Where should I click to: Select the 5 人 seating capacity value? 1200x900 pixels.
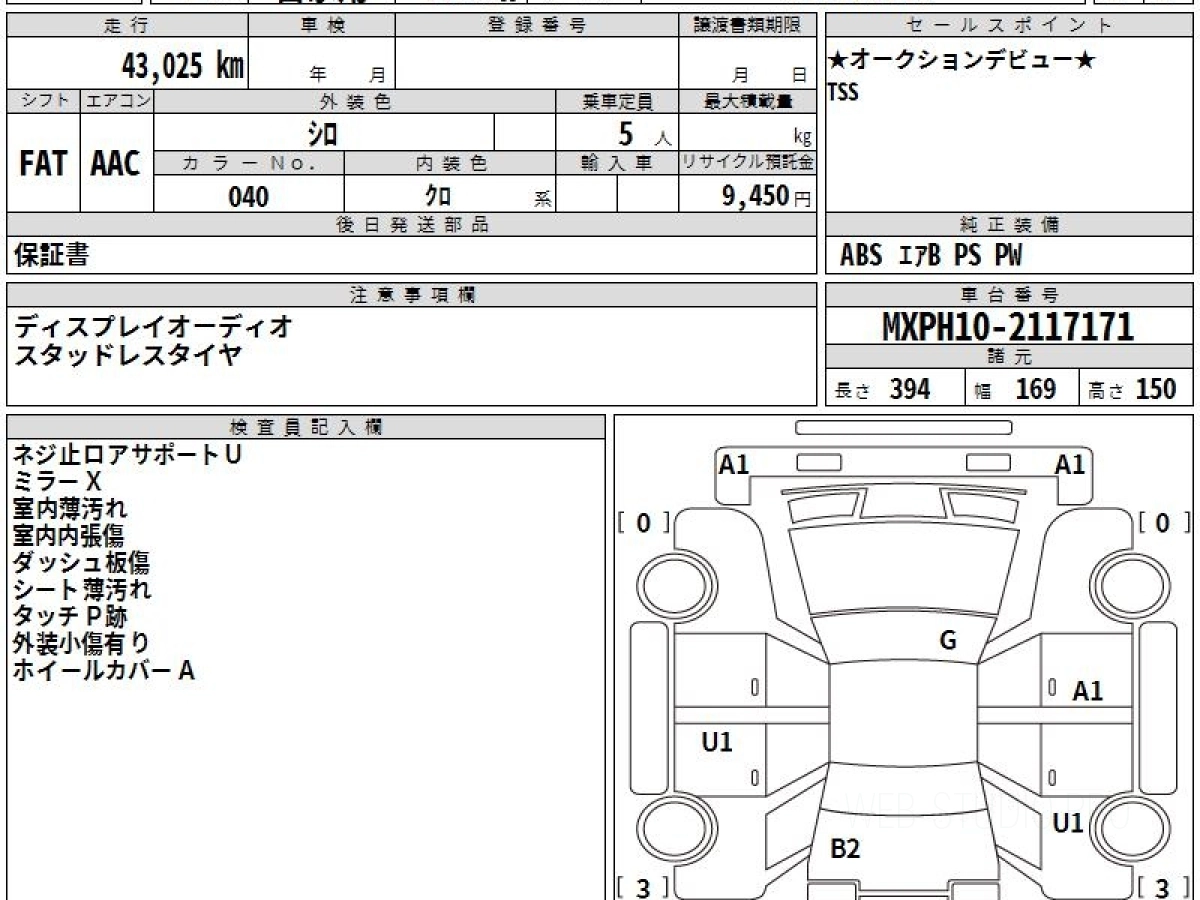[x=644, y=133]
